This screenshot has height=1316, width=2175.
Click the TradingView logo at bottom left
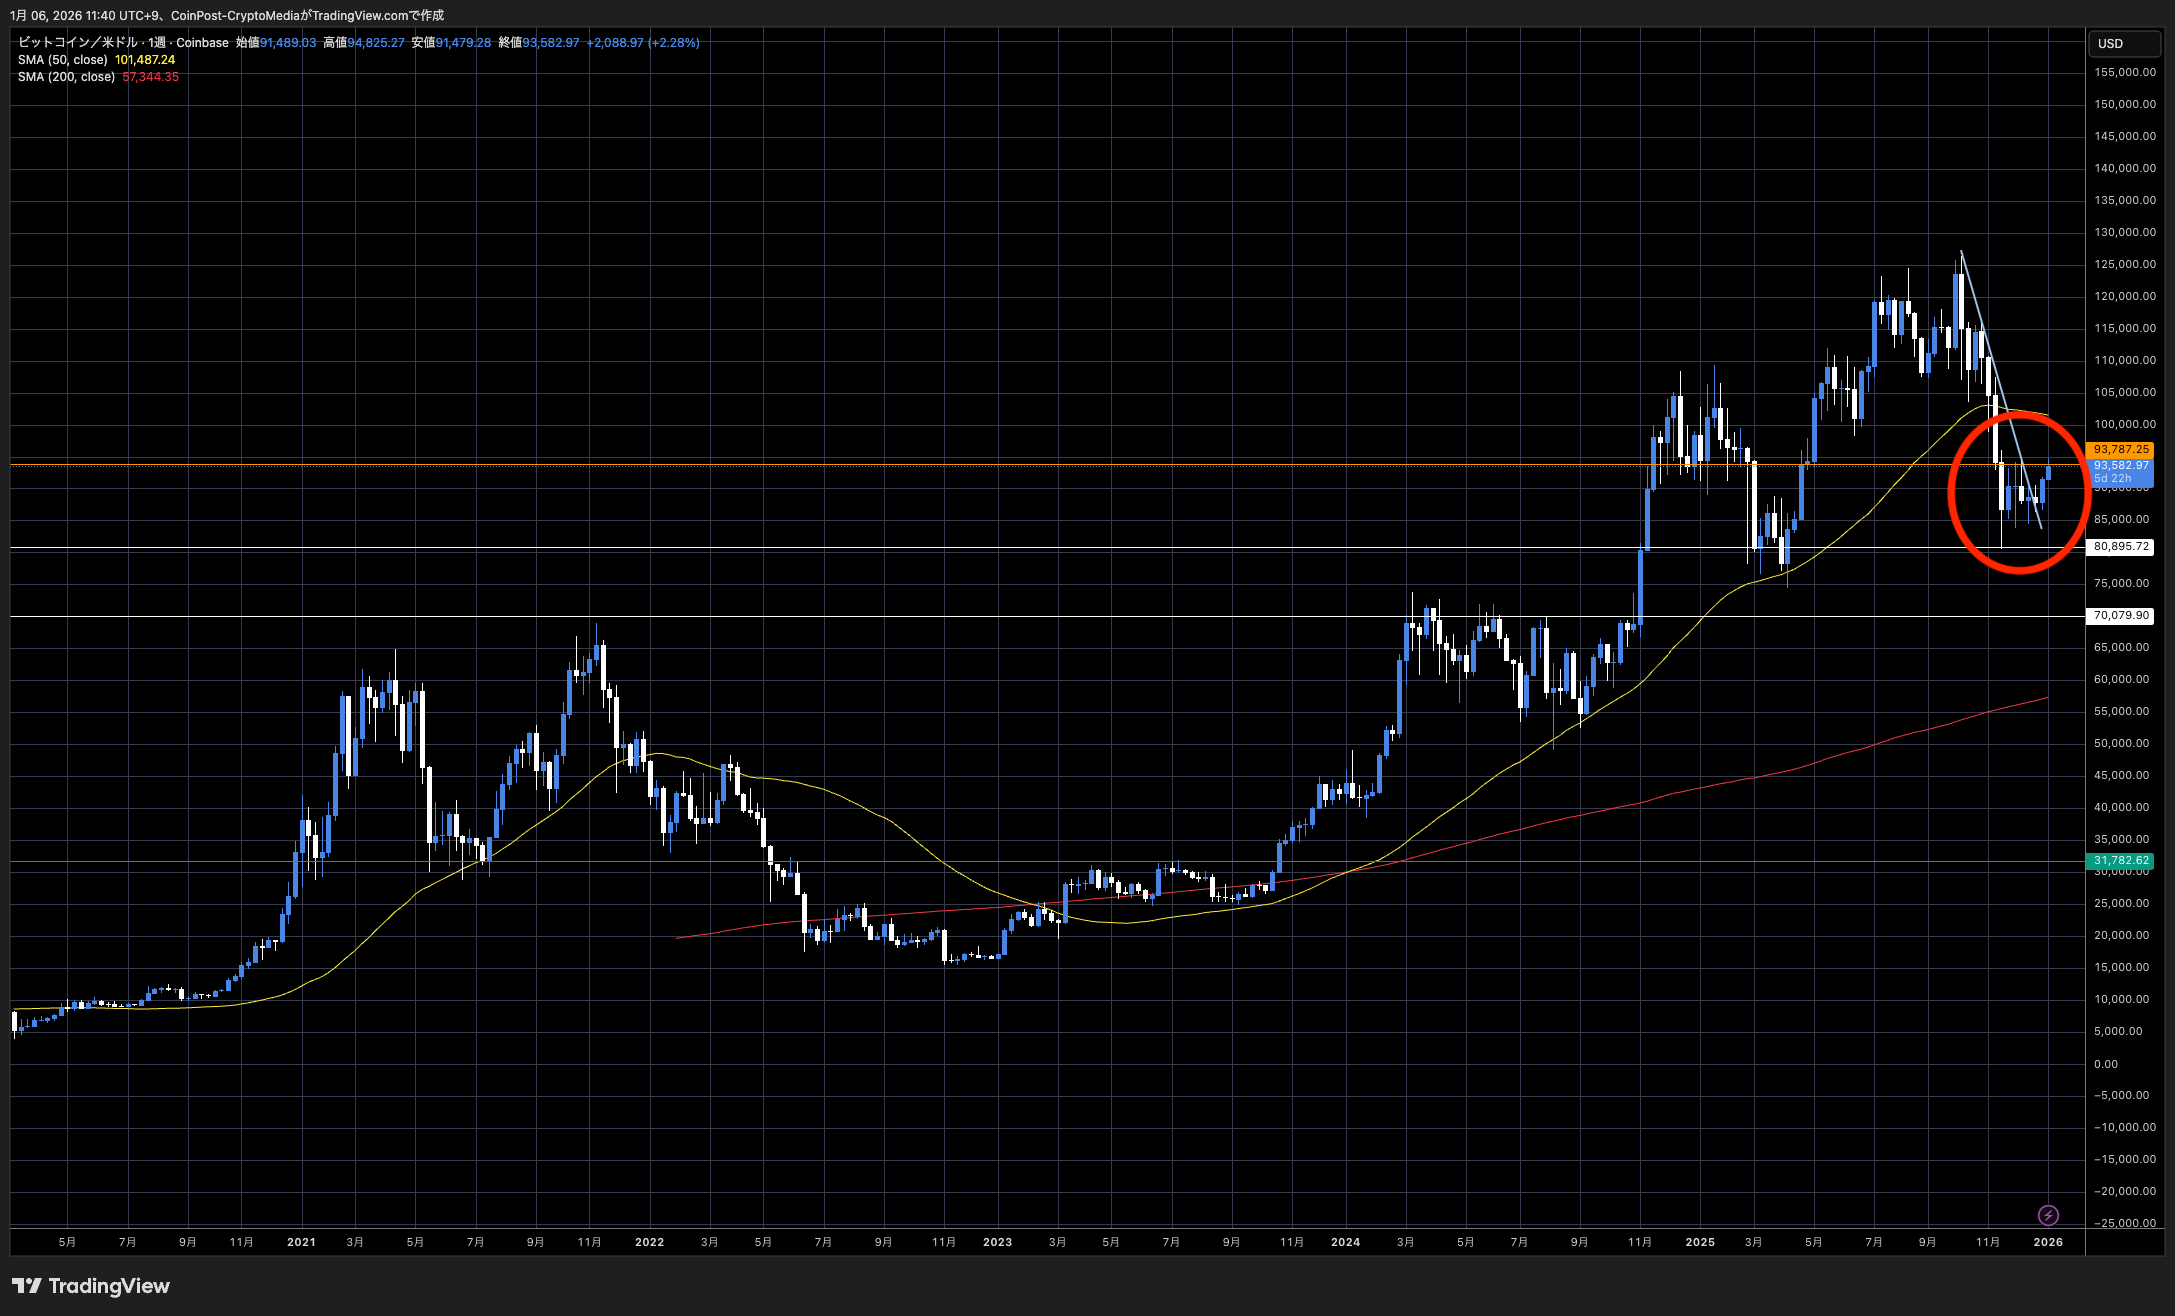coord(90,1286)
